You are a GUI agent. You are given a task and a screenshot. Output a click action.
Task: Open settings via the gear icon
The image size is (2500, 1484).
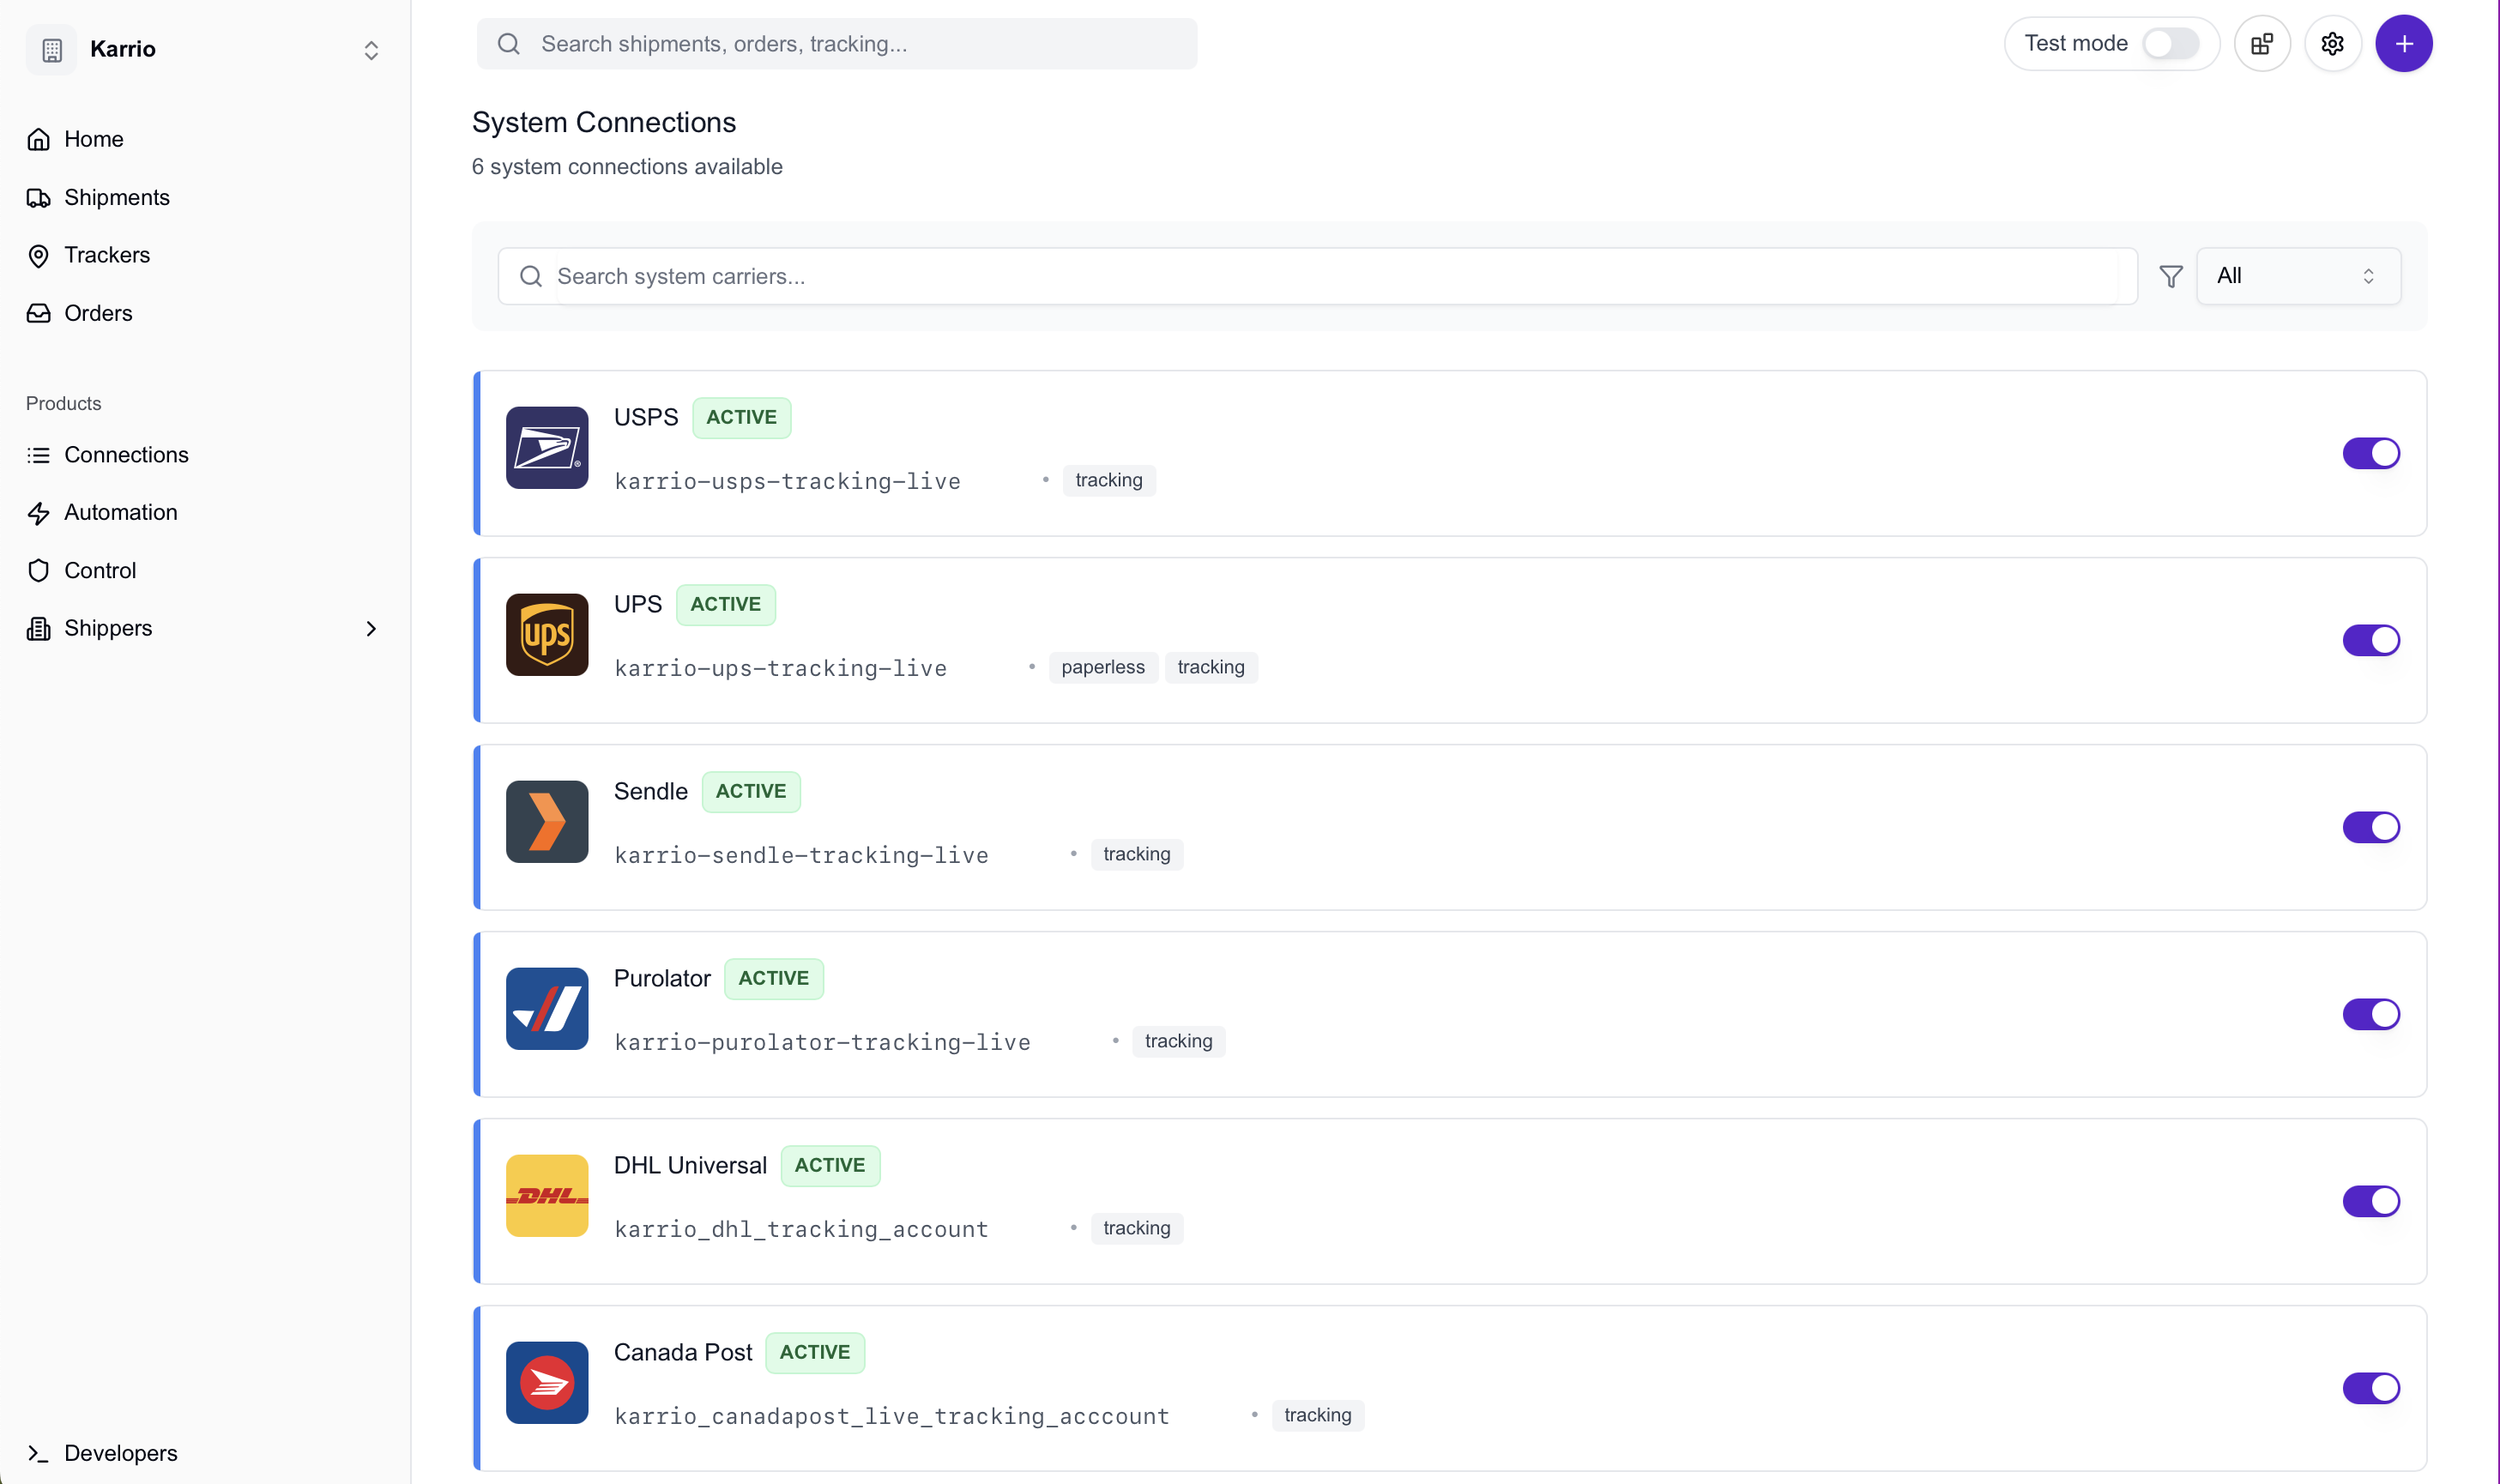point(2332,43)
